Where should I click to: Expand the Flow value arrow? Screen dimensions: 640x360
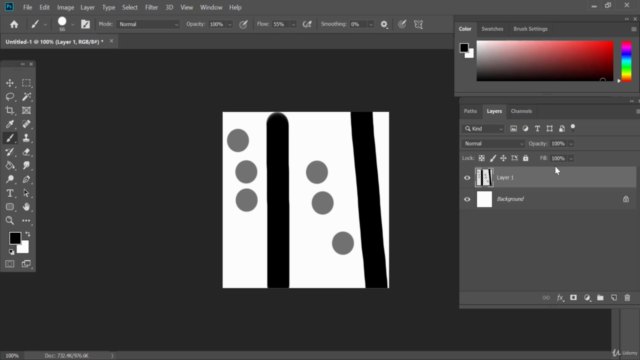(x=293, y=24)
